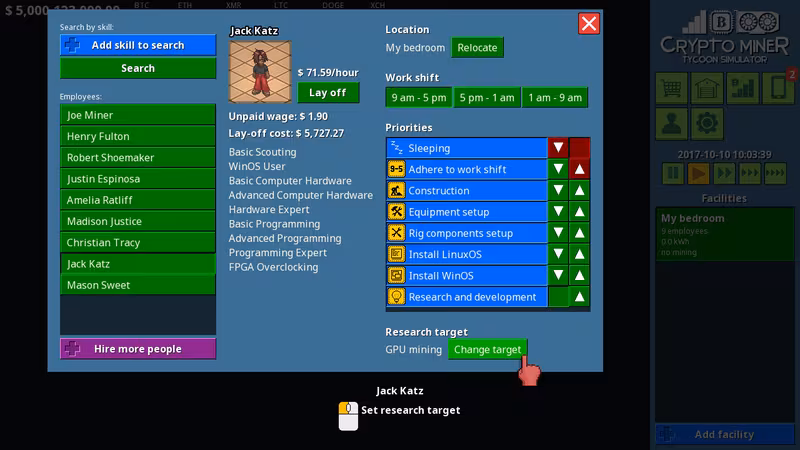Move Construction priority up
800x450 pixels.
[580, 190]
